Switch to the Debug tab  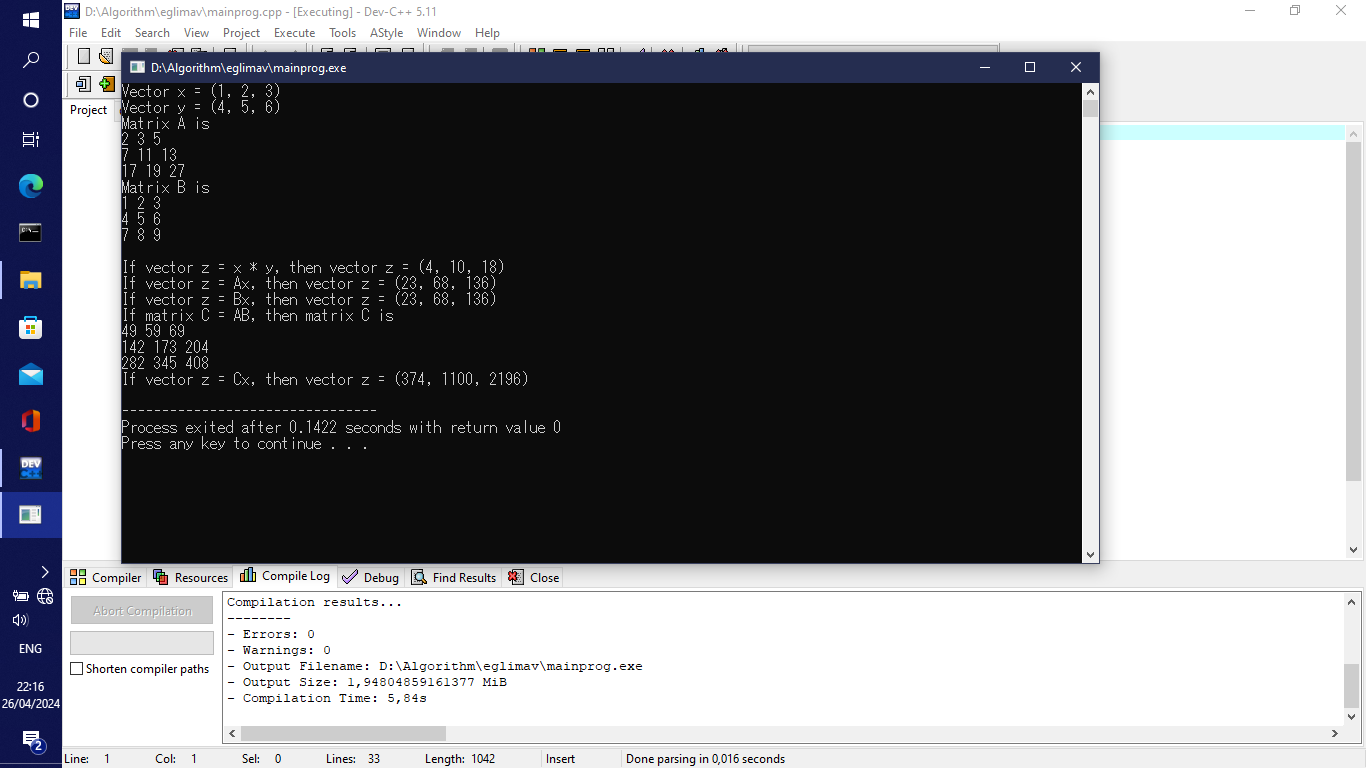pos(370,577)
